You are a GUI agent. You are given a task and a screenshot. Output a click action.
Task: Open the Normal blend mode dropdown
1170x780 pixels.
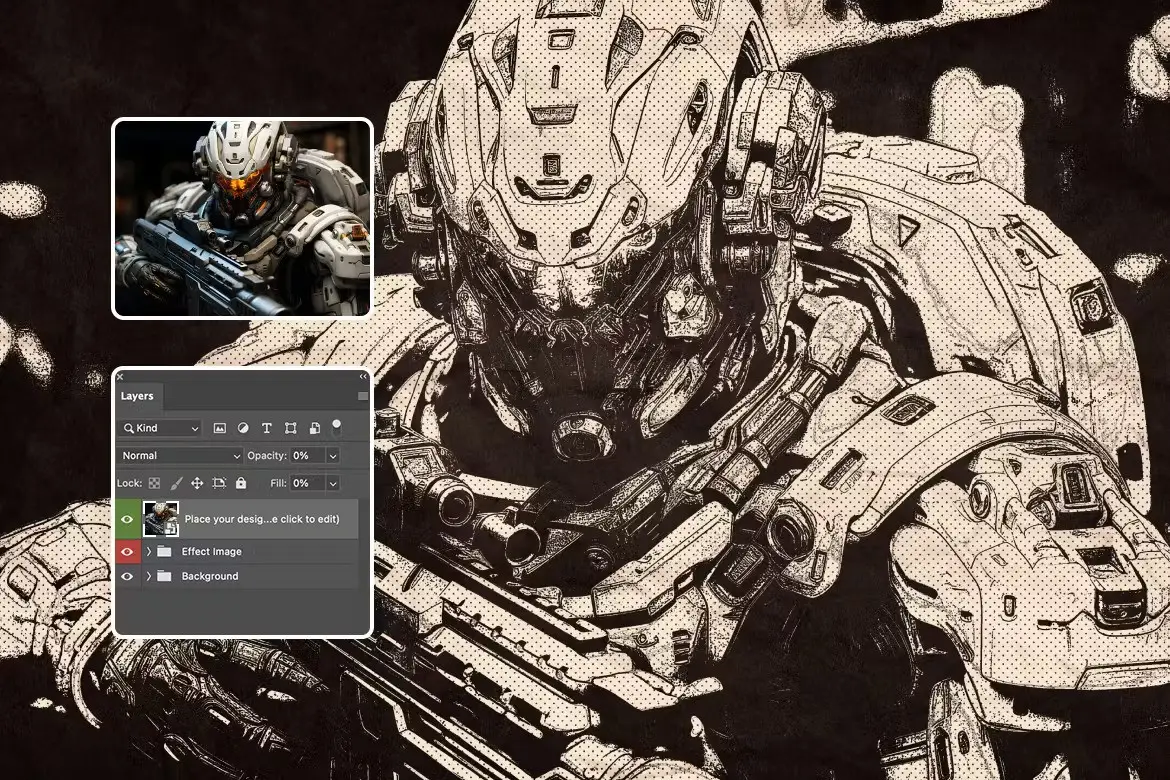(181, 455)
